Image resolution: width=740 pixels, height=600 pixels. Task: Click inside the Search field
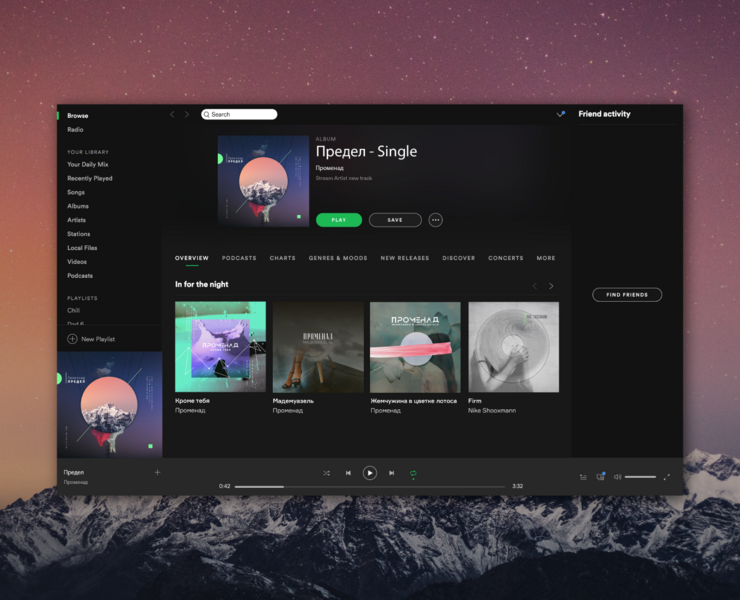point(239,114)
